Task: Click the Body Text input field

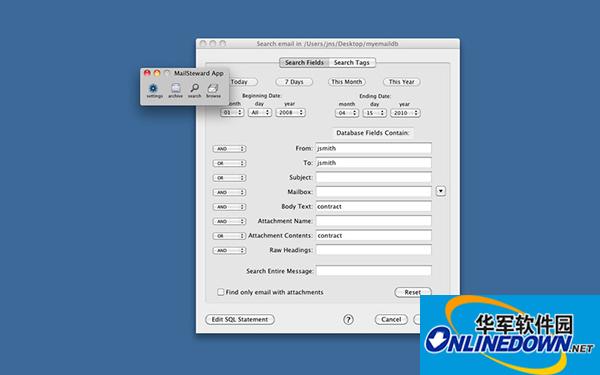Action: point(373,206)
